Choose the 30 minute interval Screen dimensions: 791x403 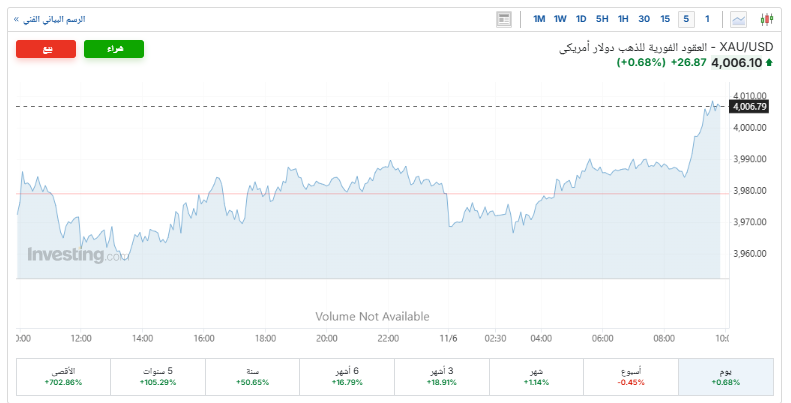(x=644, y=19)
